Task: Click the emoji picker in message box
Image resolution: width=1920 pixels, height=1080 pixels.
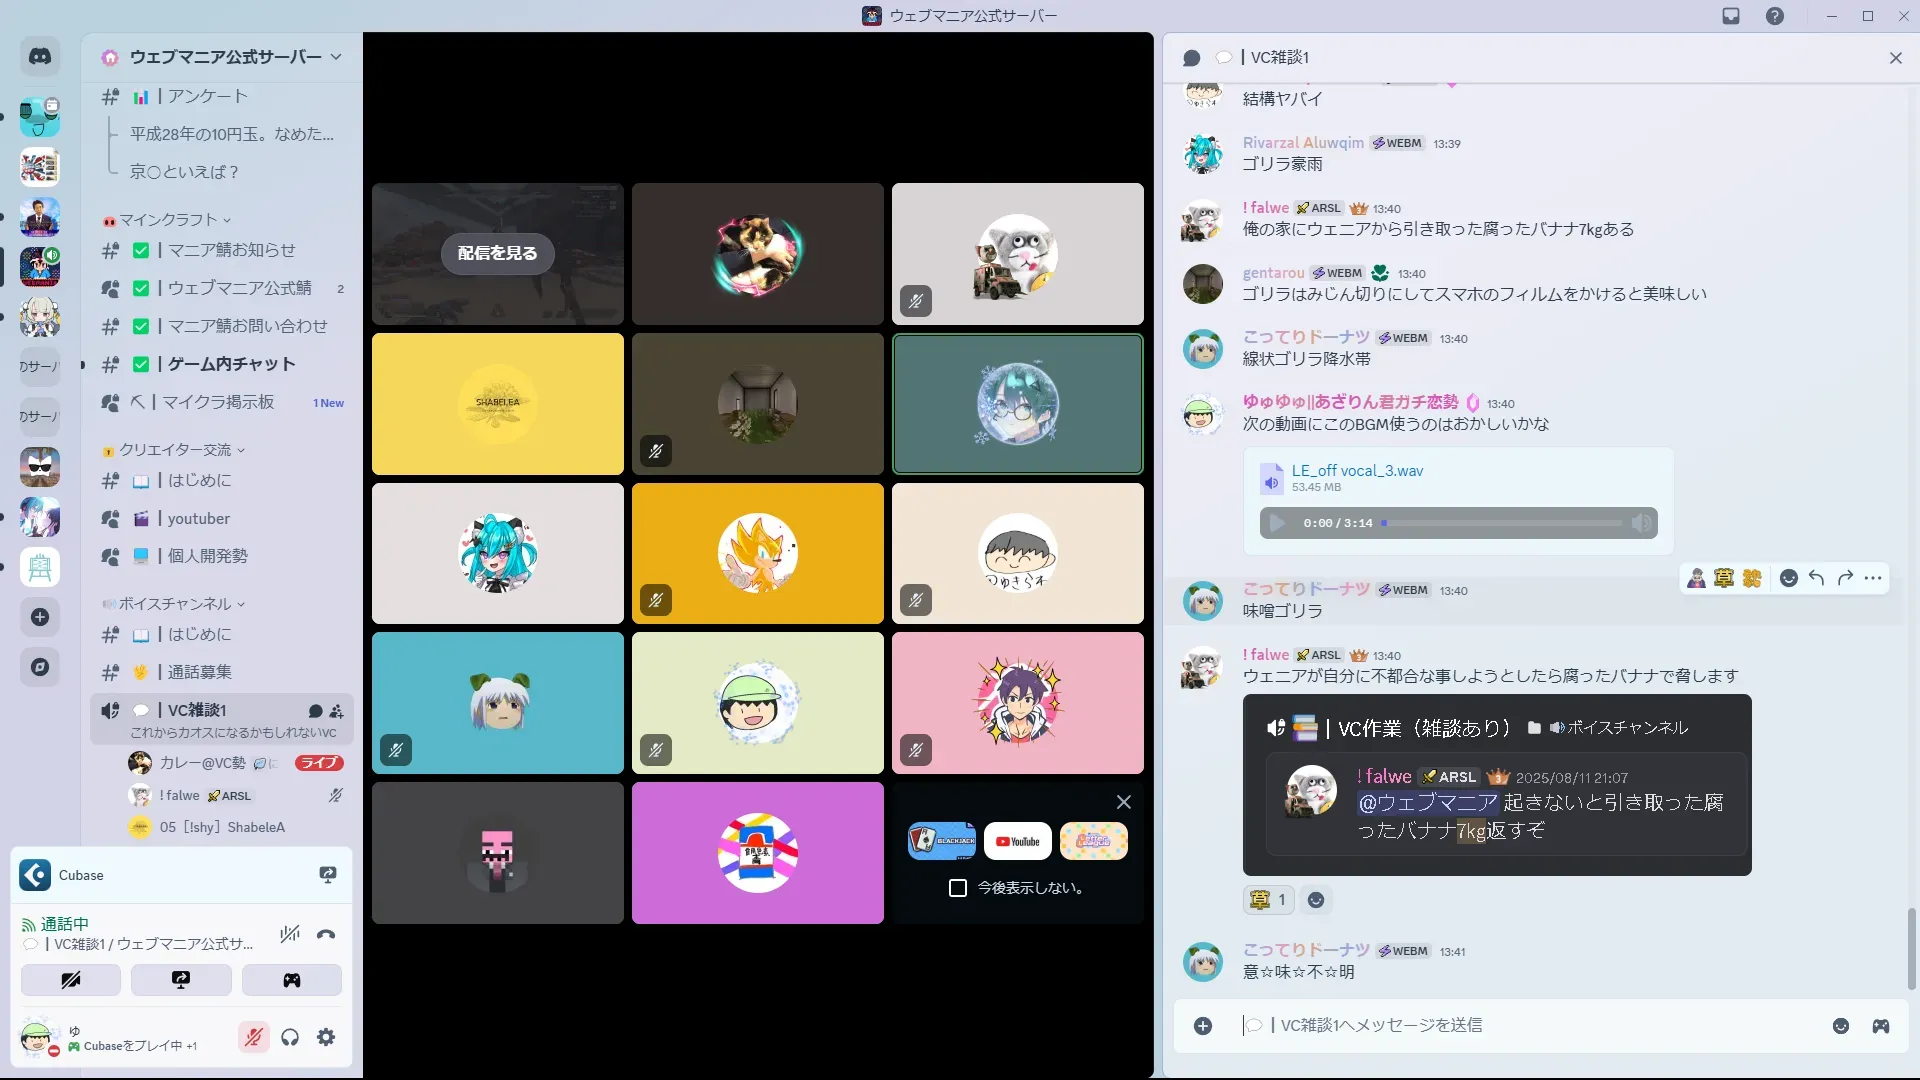Action: (1840, 1026)
